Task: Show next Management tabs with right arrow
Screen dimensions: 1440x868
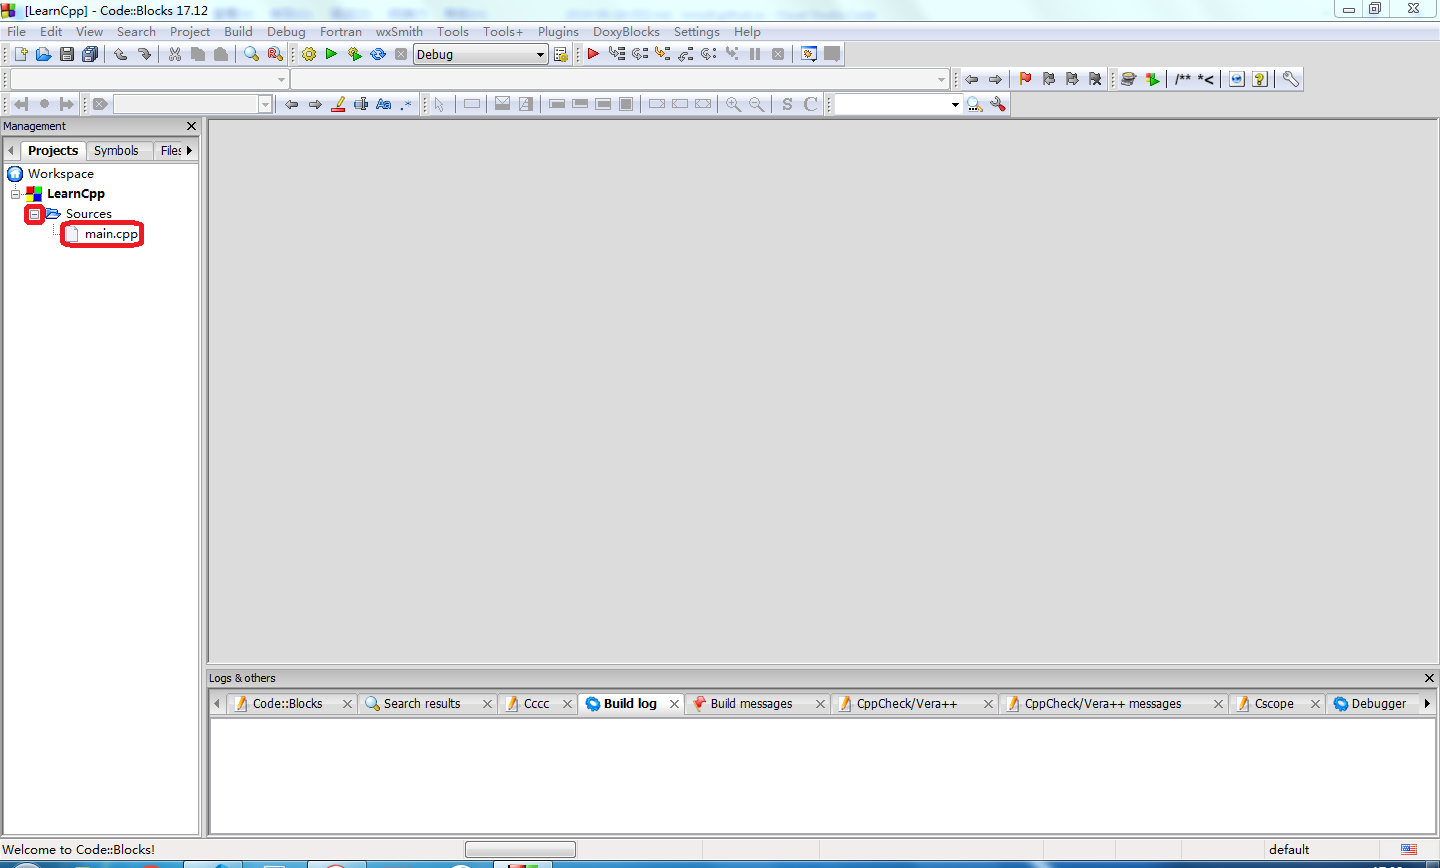Action: (x=189, y=151)
